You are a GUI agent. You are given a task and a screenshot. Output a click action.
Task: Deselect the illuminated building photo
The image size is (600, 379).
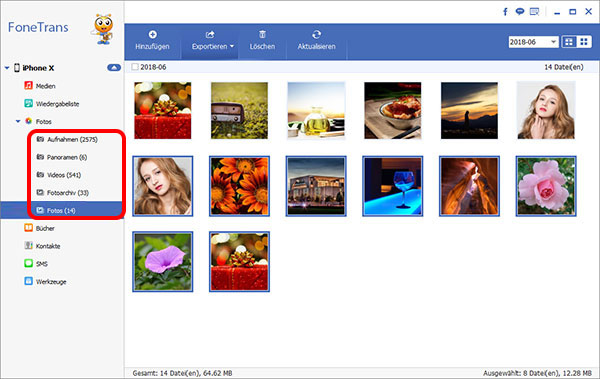(x=316, y=186)
